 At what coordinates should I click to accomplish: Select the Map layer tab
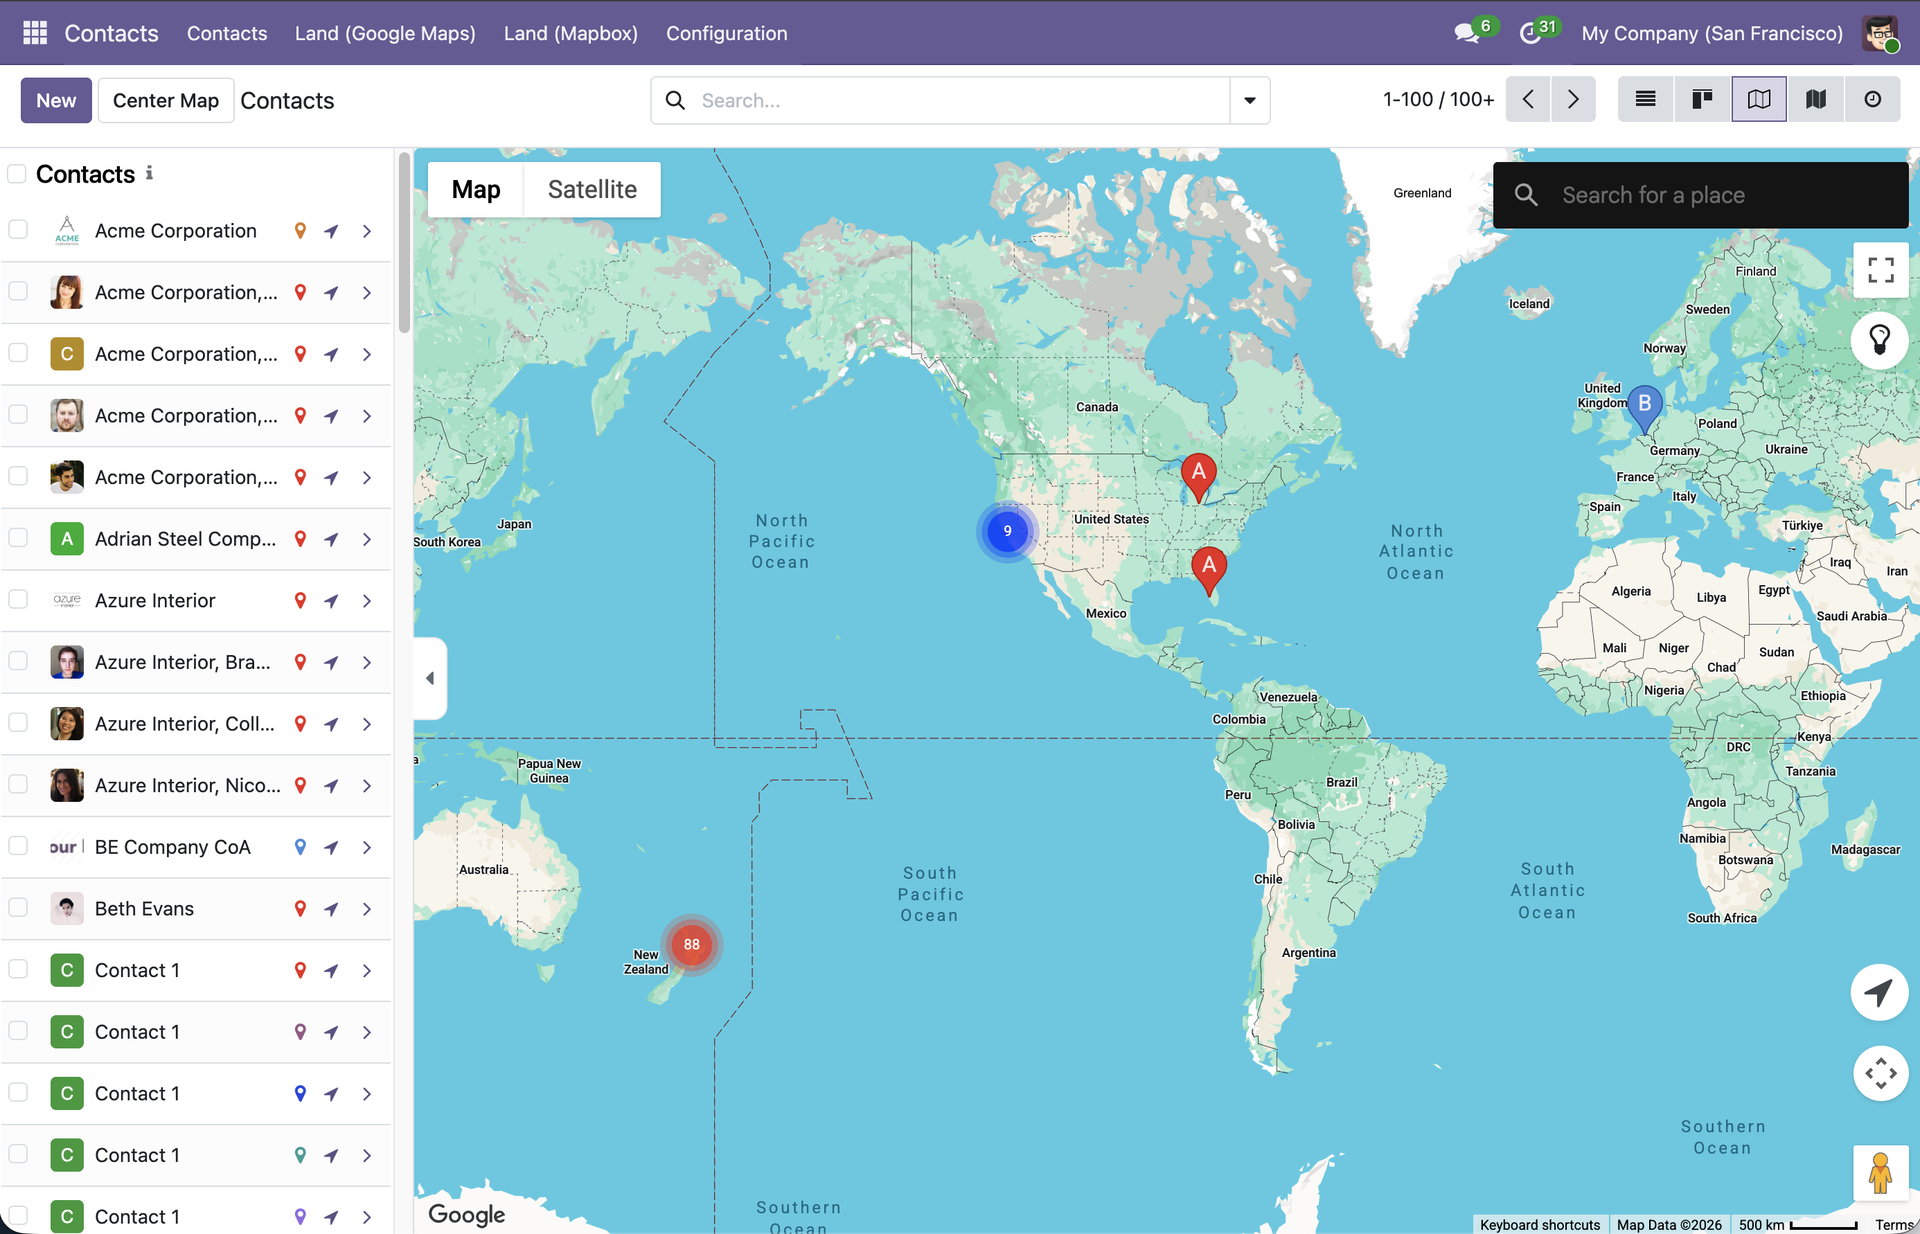pos(476,189)
